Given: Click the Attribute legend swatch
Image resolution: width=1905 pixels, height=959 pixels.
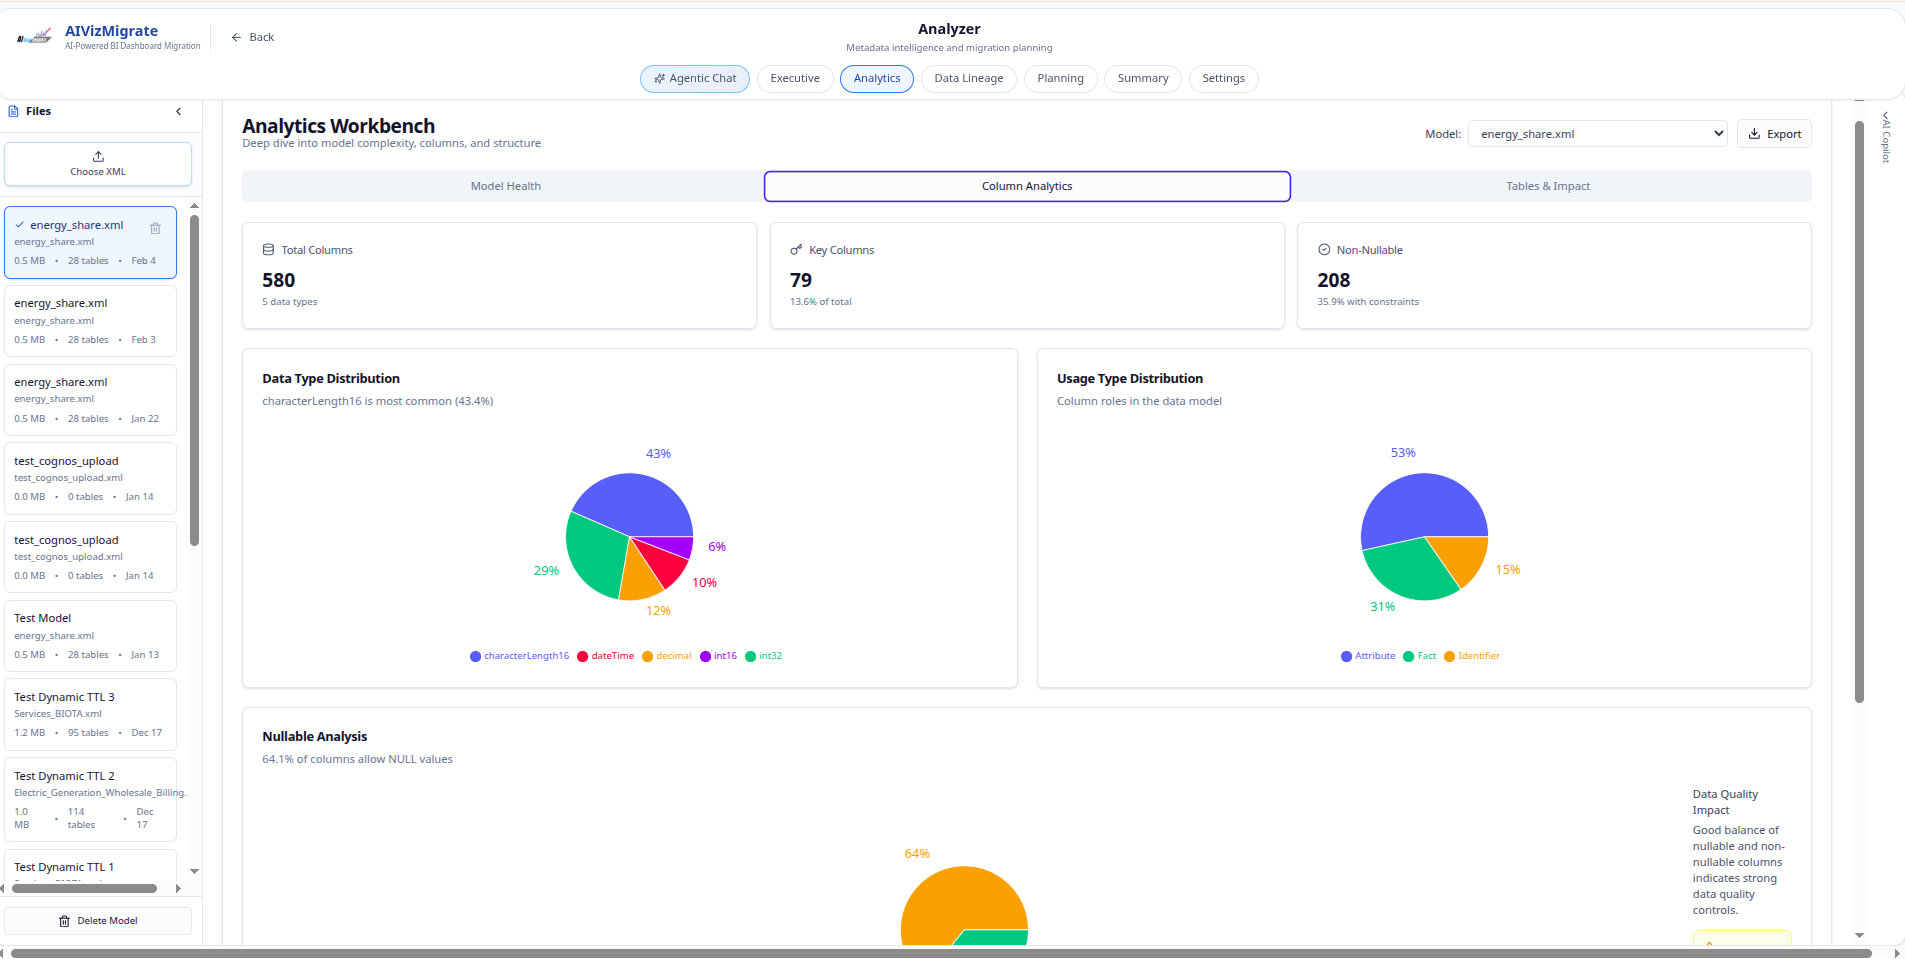Looking at the screenshot, I should point(1346,657).
